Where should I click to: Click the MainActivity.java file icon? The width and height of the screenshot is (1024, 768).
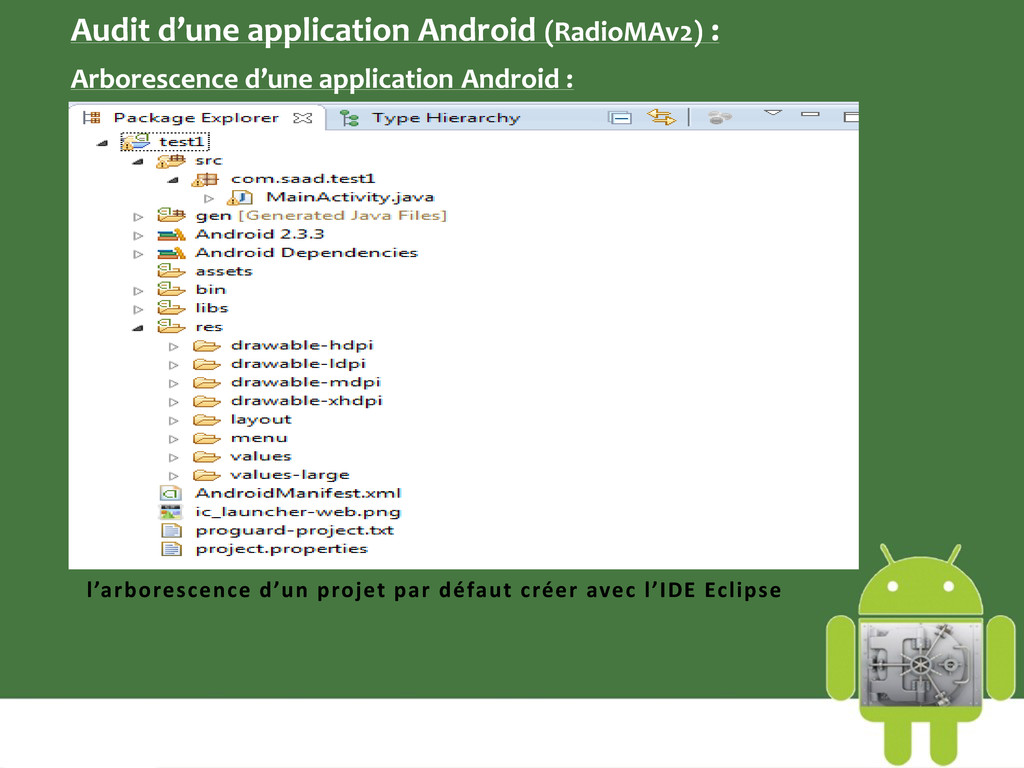(x=240, y=197)
